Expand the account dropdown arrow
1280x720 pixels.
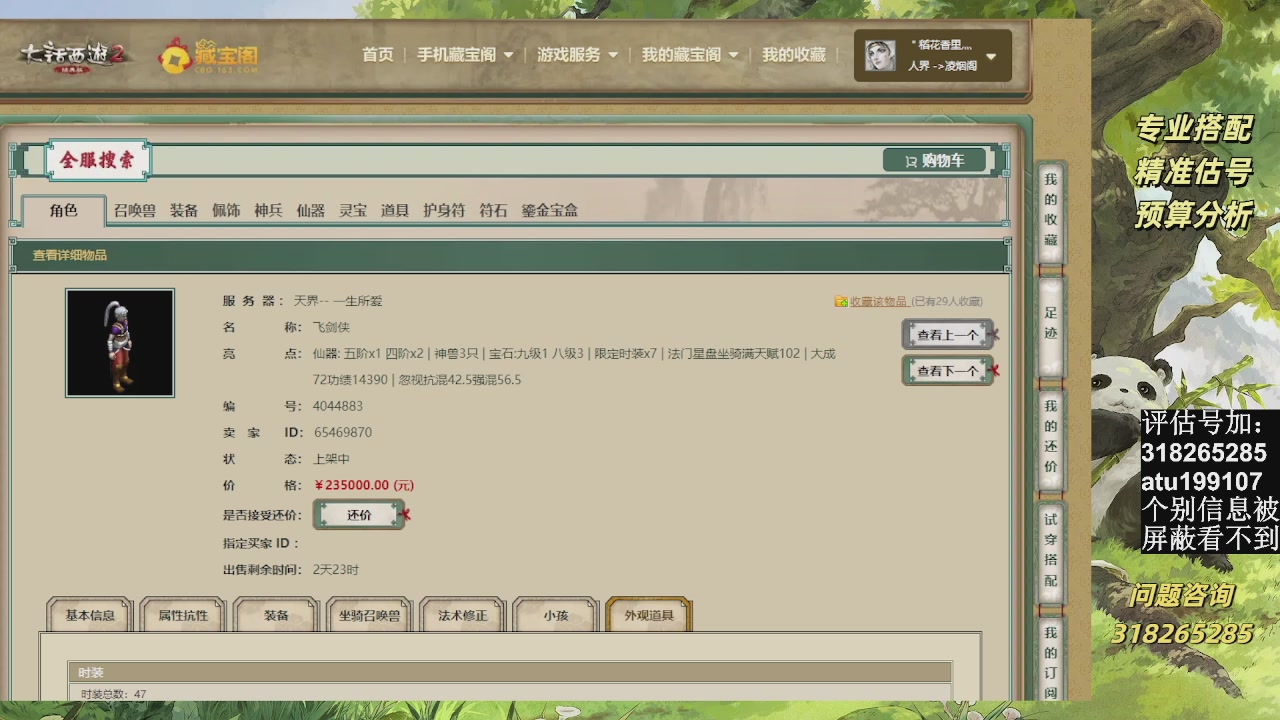coord(991,56)
